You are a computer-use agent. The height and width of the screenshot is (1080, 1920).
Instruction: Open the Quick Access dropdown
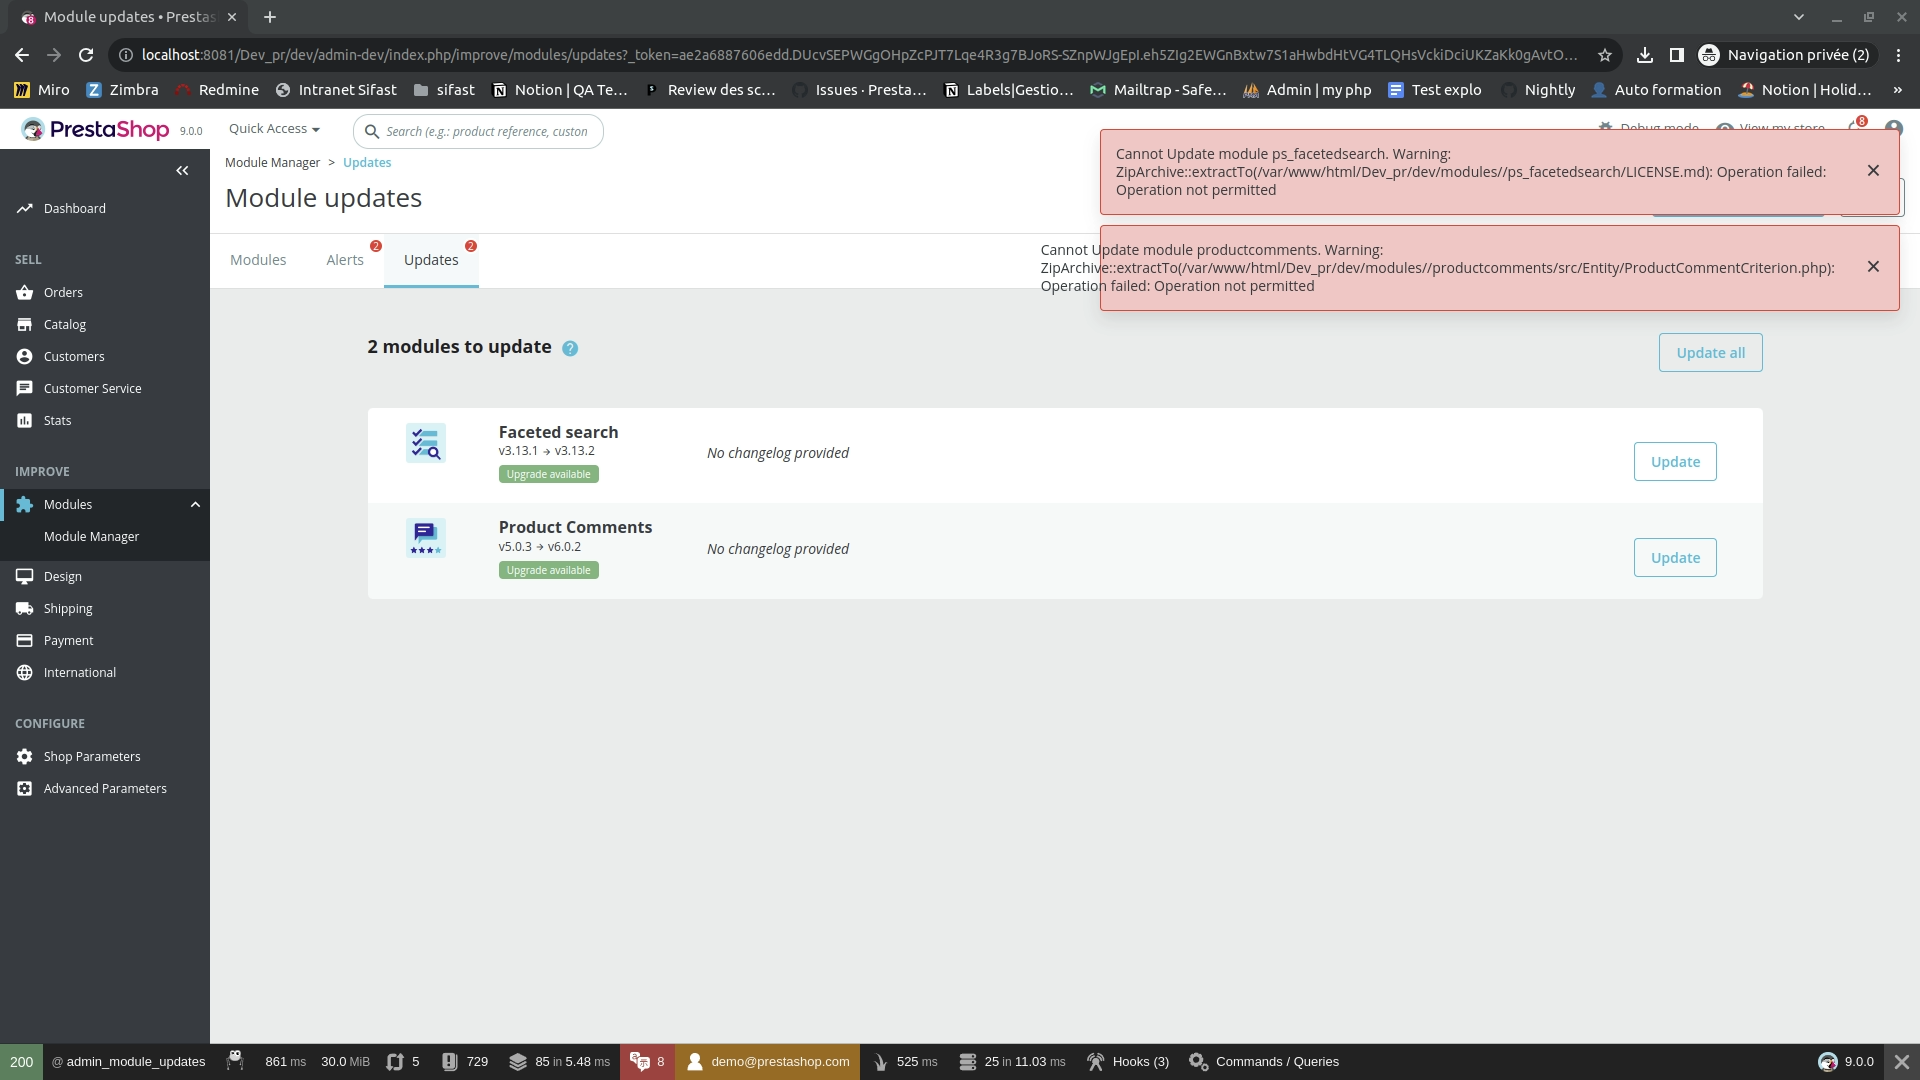[274, 129]
